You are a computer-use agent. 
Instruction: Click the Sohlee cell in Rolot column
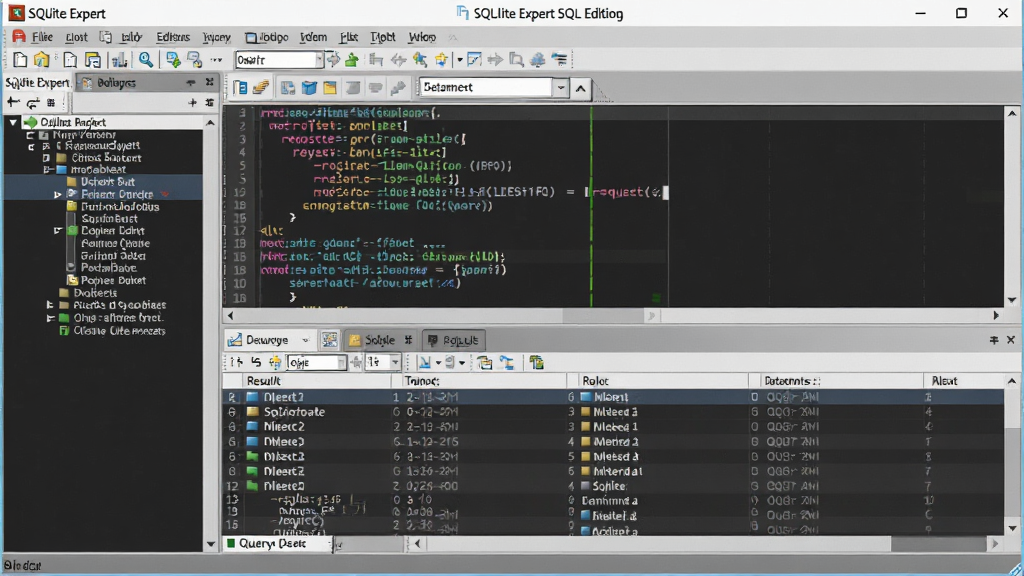(x=609, y=487)
